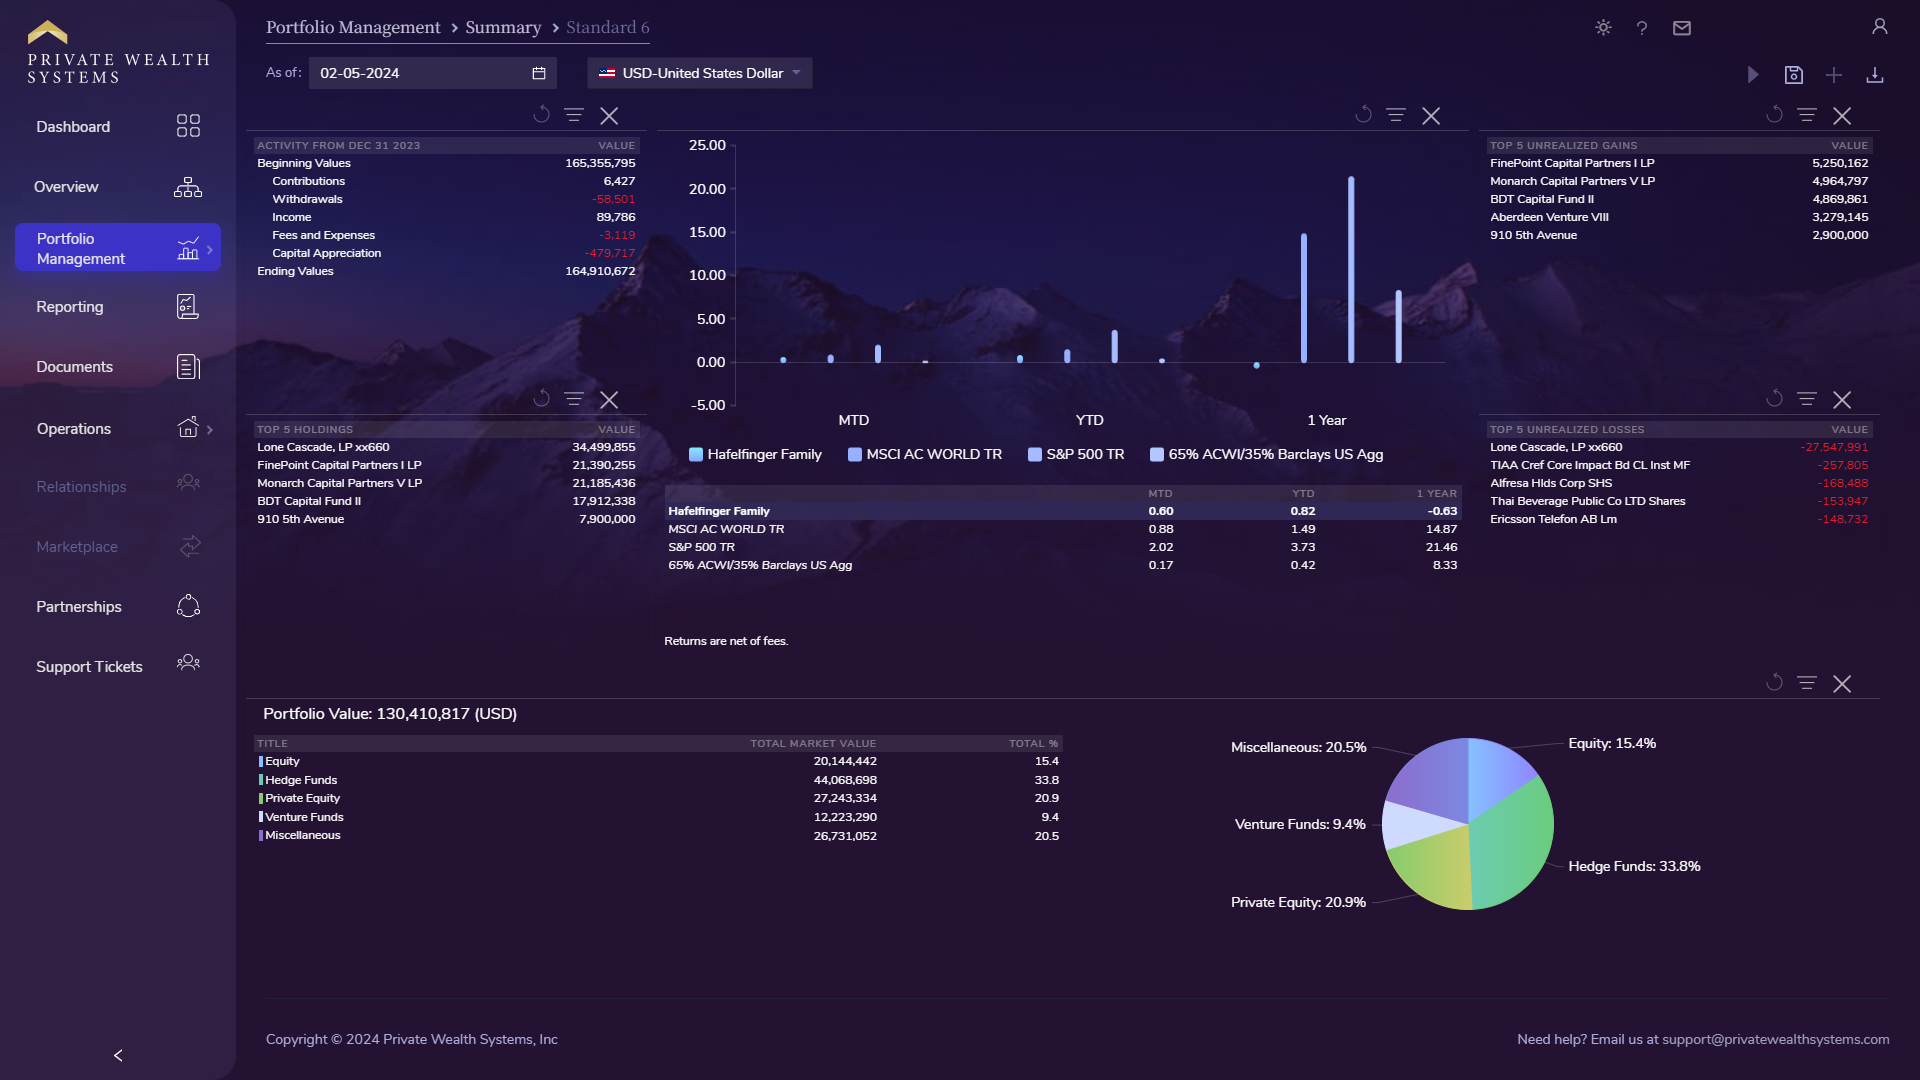
Task: Click the user profile icon top right
Action: 1879,27
